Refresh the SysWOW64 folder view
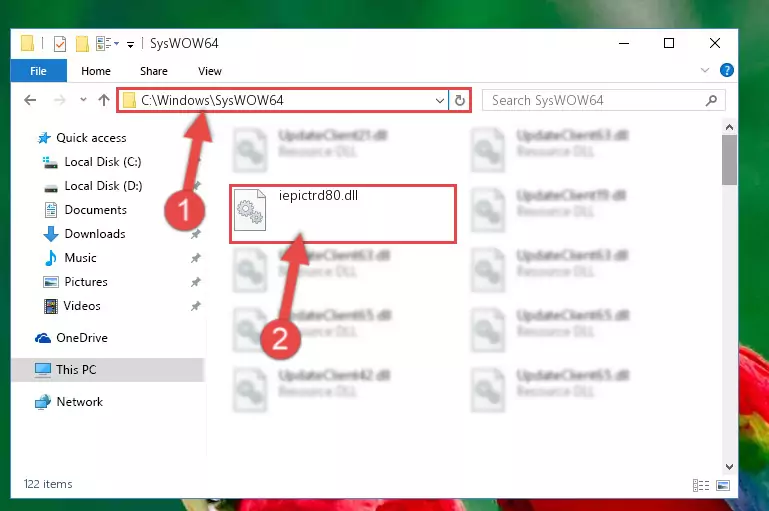This screenshot has height=511, width=769. [x=460, y=101]
